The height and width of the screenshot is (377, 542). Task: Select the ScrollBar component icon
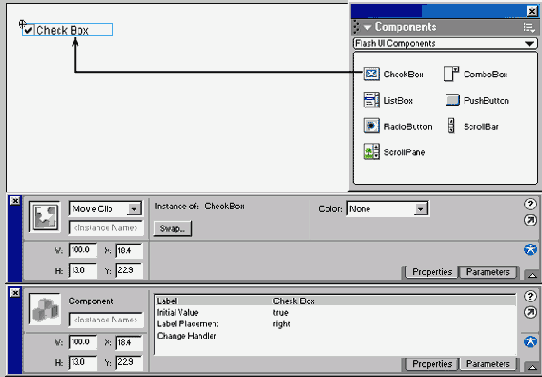click(x=451, y=126)
